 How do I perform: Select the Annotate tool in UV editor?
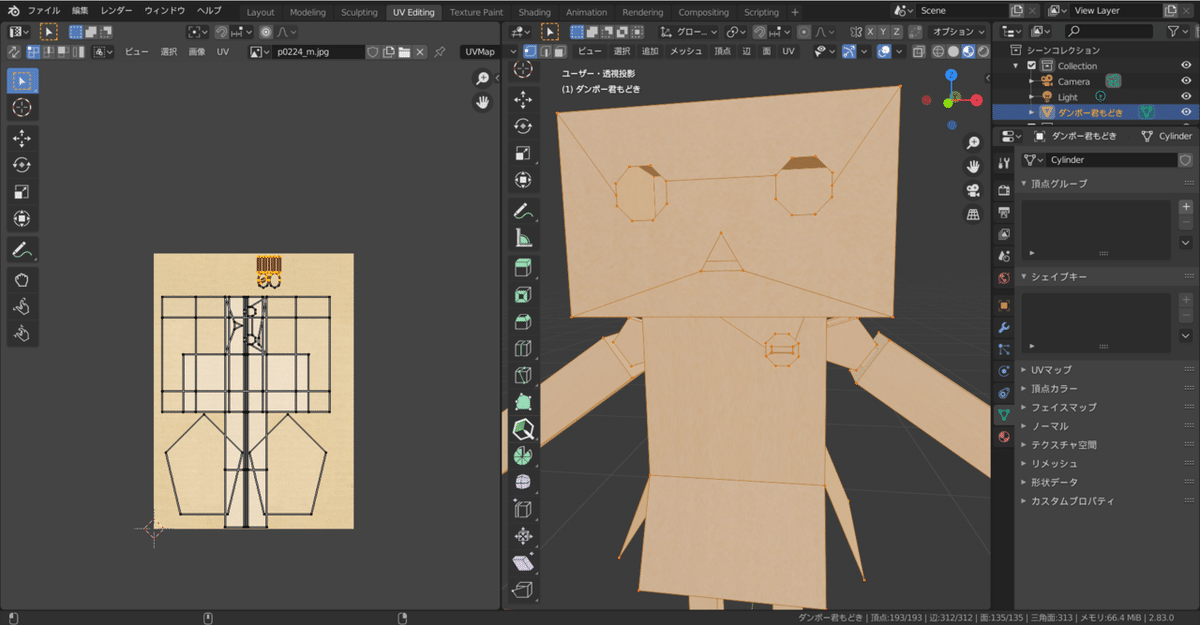(x=22, y=250)
